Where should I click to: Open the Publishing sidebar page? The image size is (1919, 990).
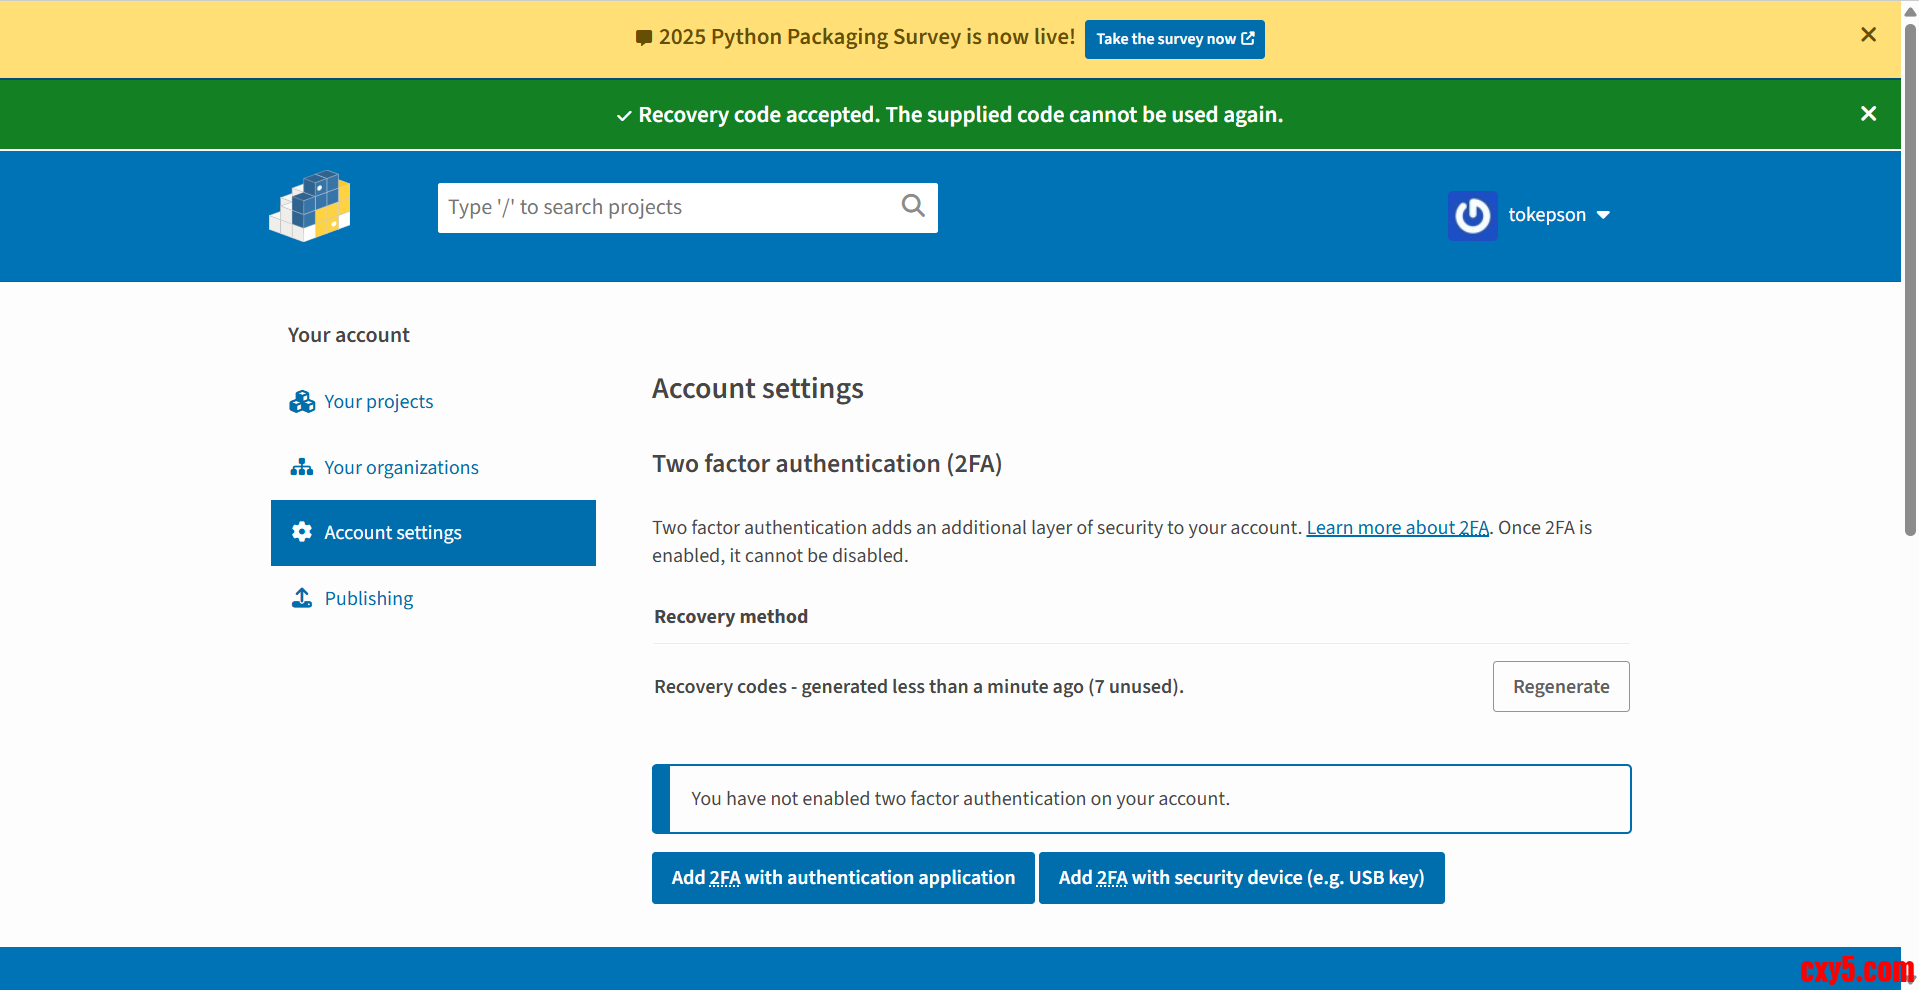(368, 598)
